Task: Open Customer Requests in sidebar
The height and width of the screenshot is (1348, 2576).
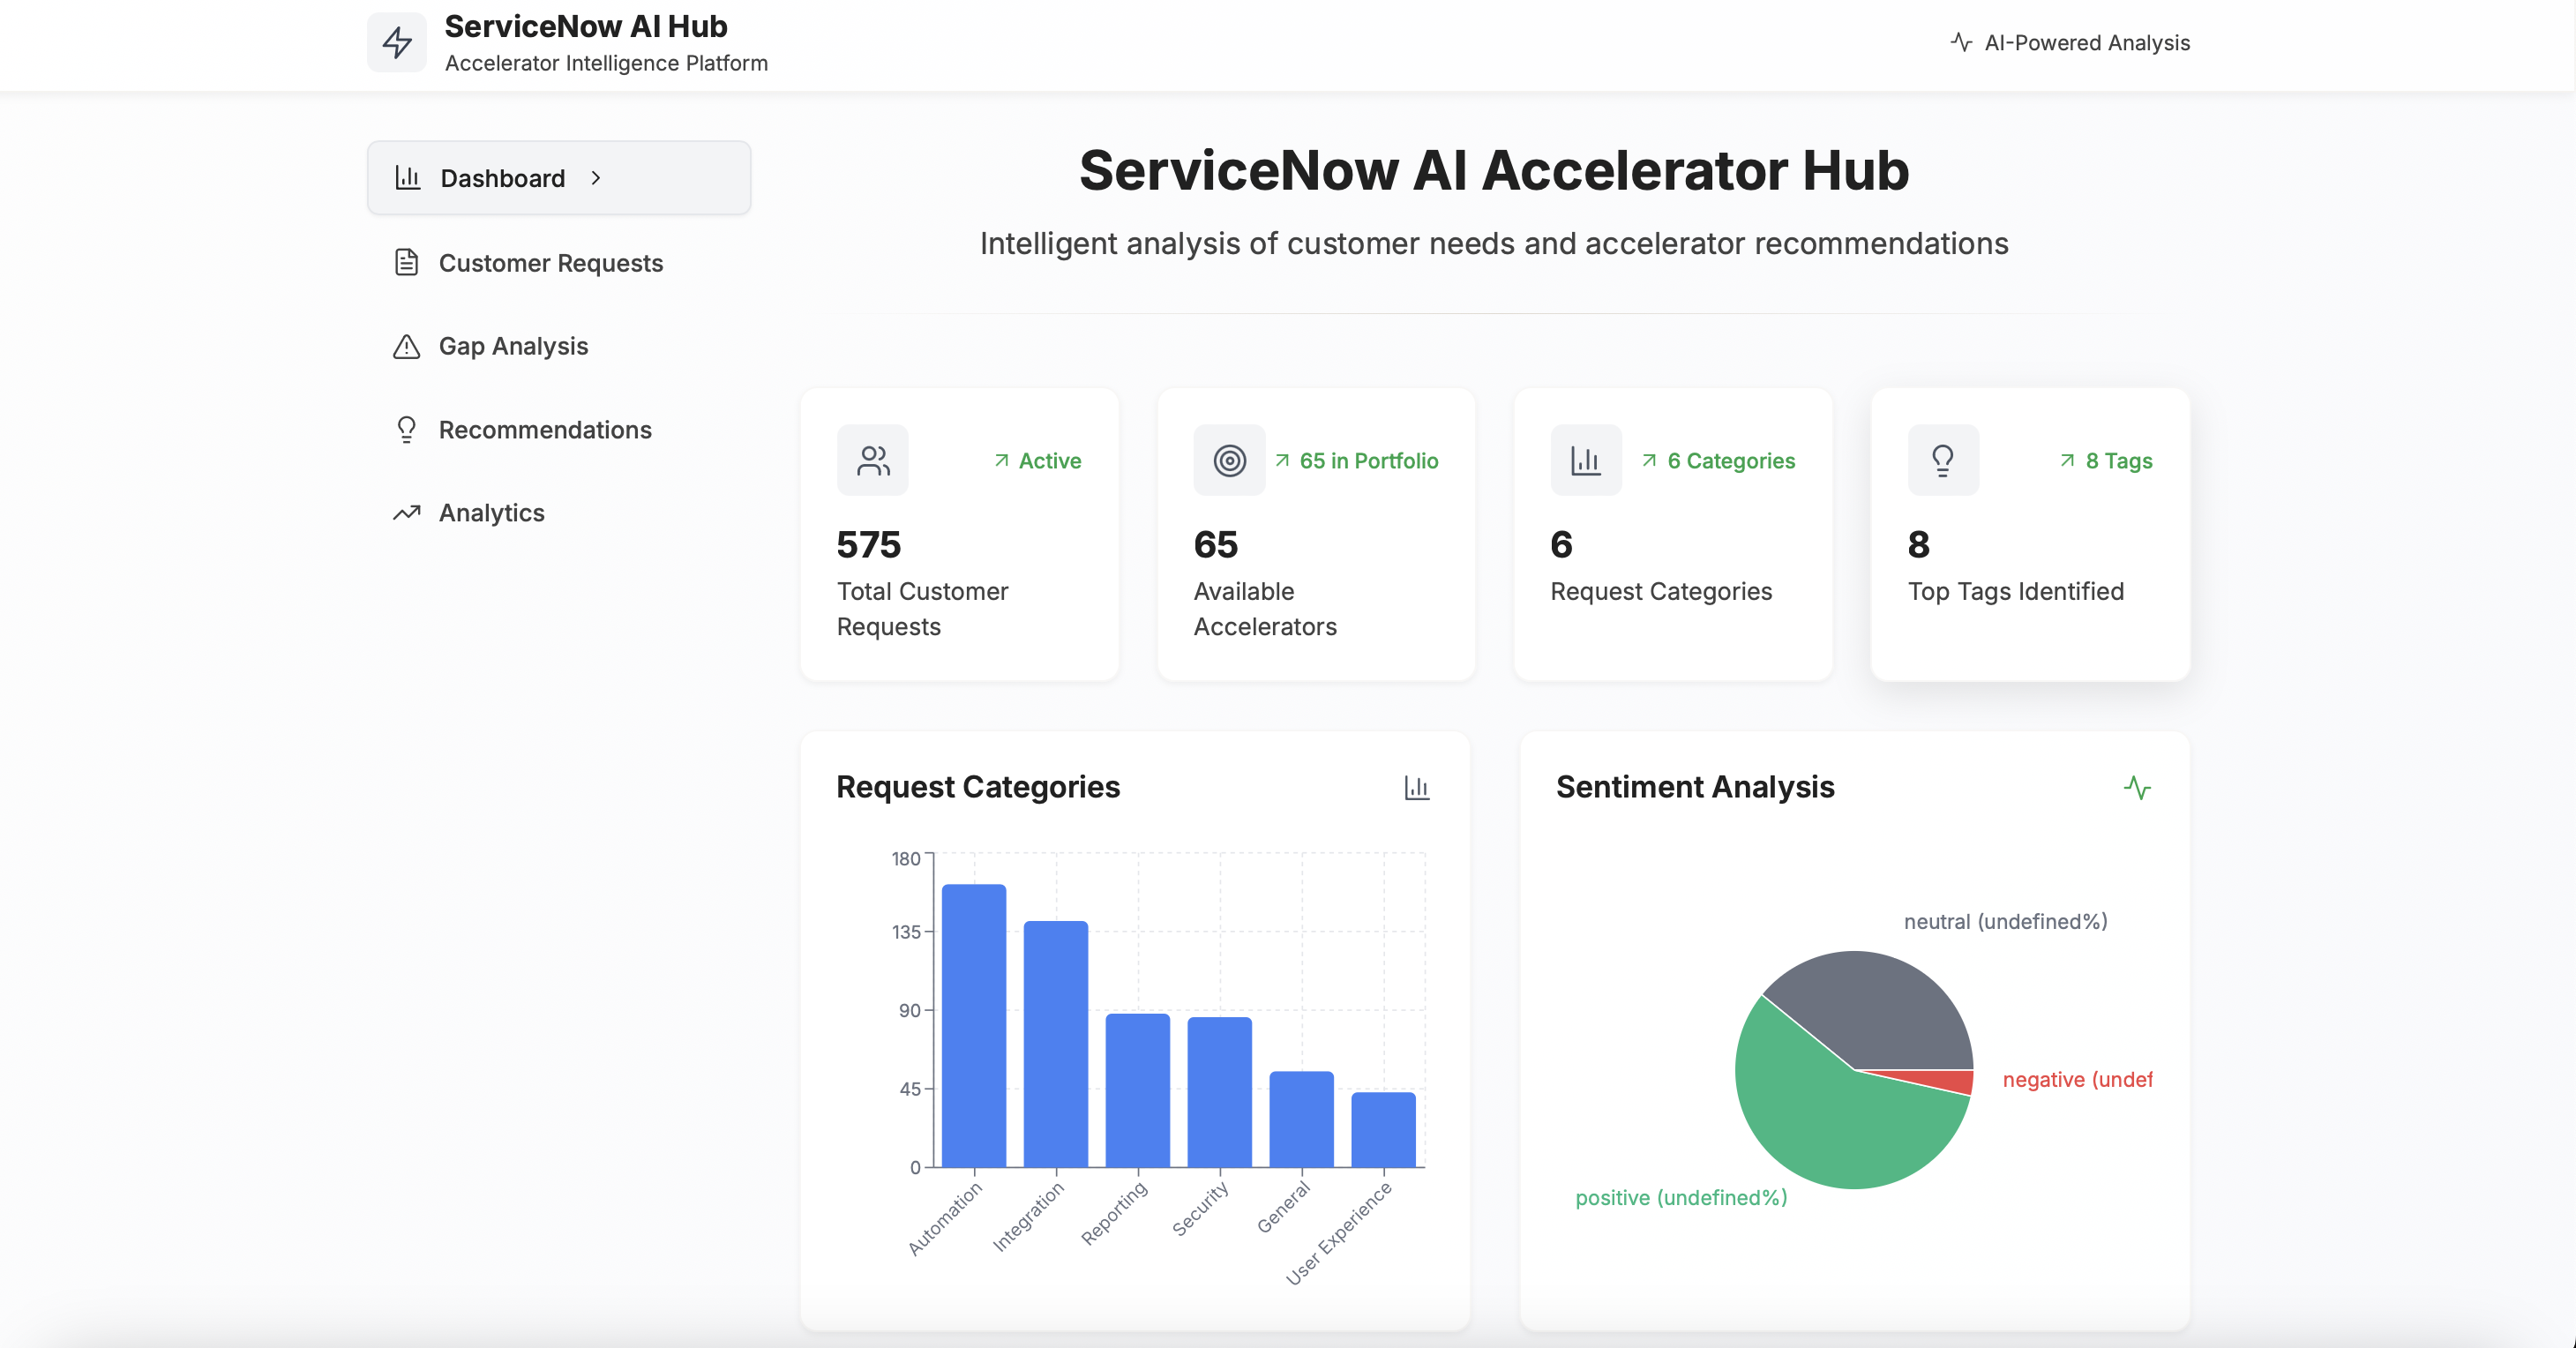Action: tap(550, 263)
